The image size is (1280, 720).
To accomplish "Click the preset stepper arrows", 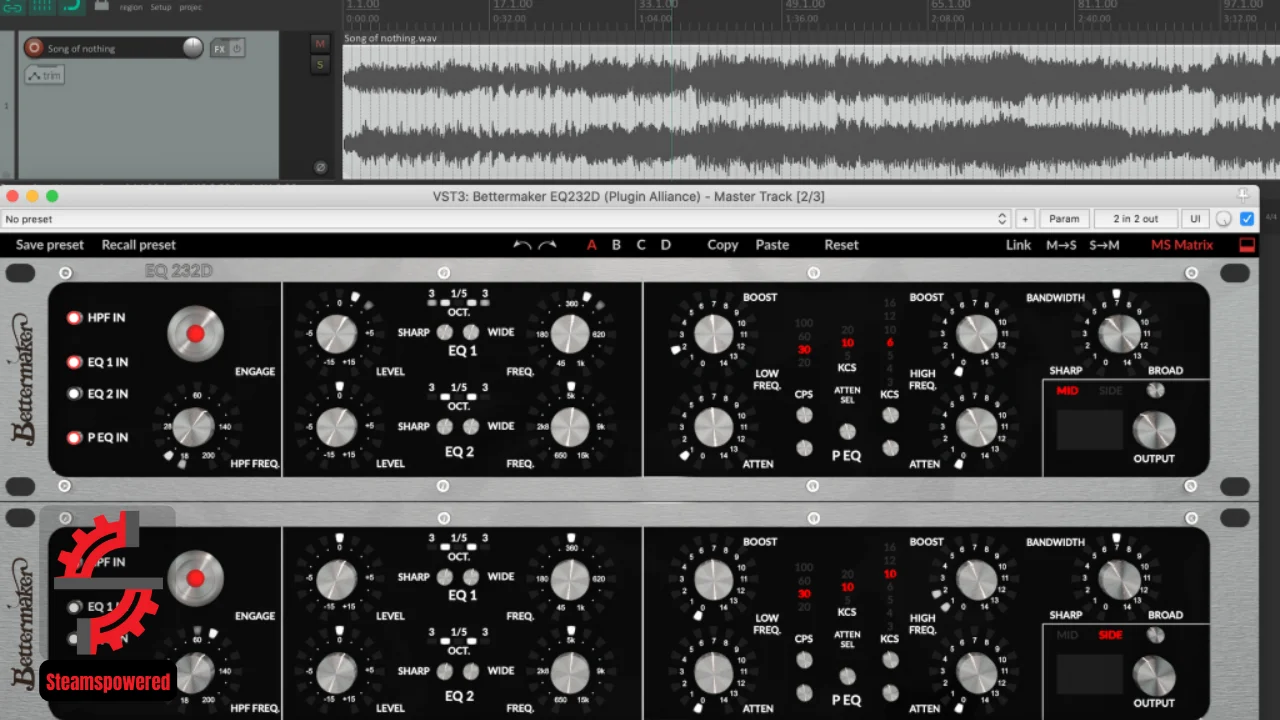I will coord(1003,219).
